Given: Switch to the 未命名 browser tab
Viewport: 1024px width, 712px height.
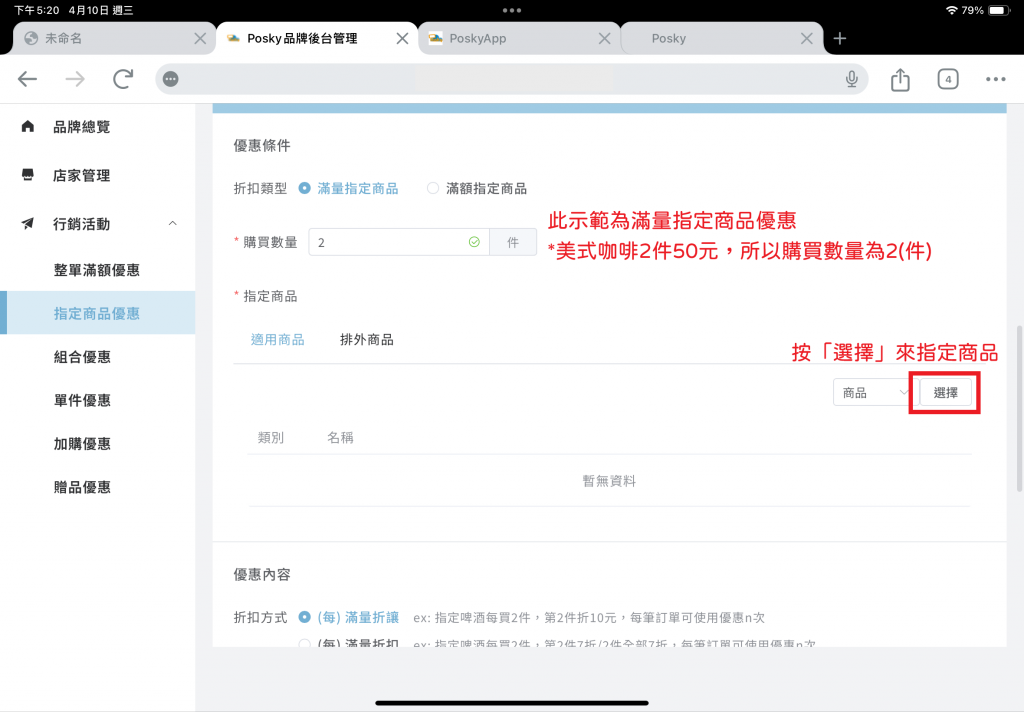Looking at the screenshot, I should point(114,39).
